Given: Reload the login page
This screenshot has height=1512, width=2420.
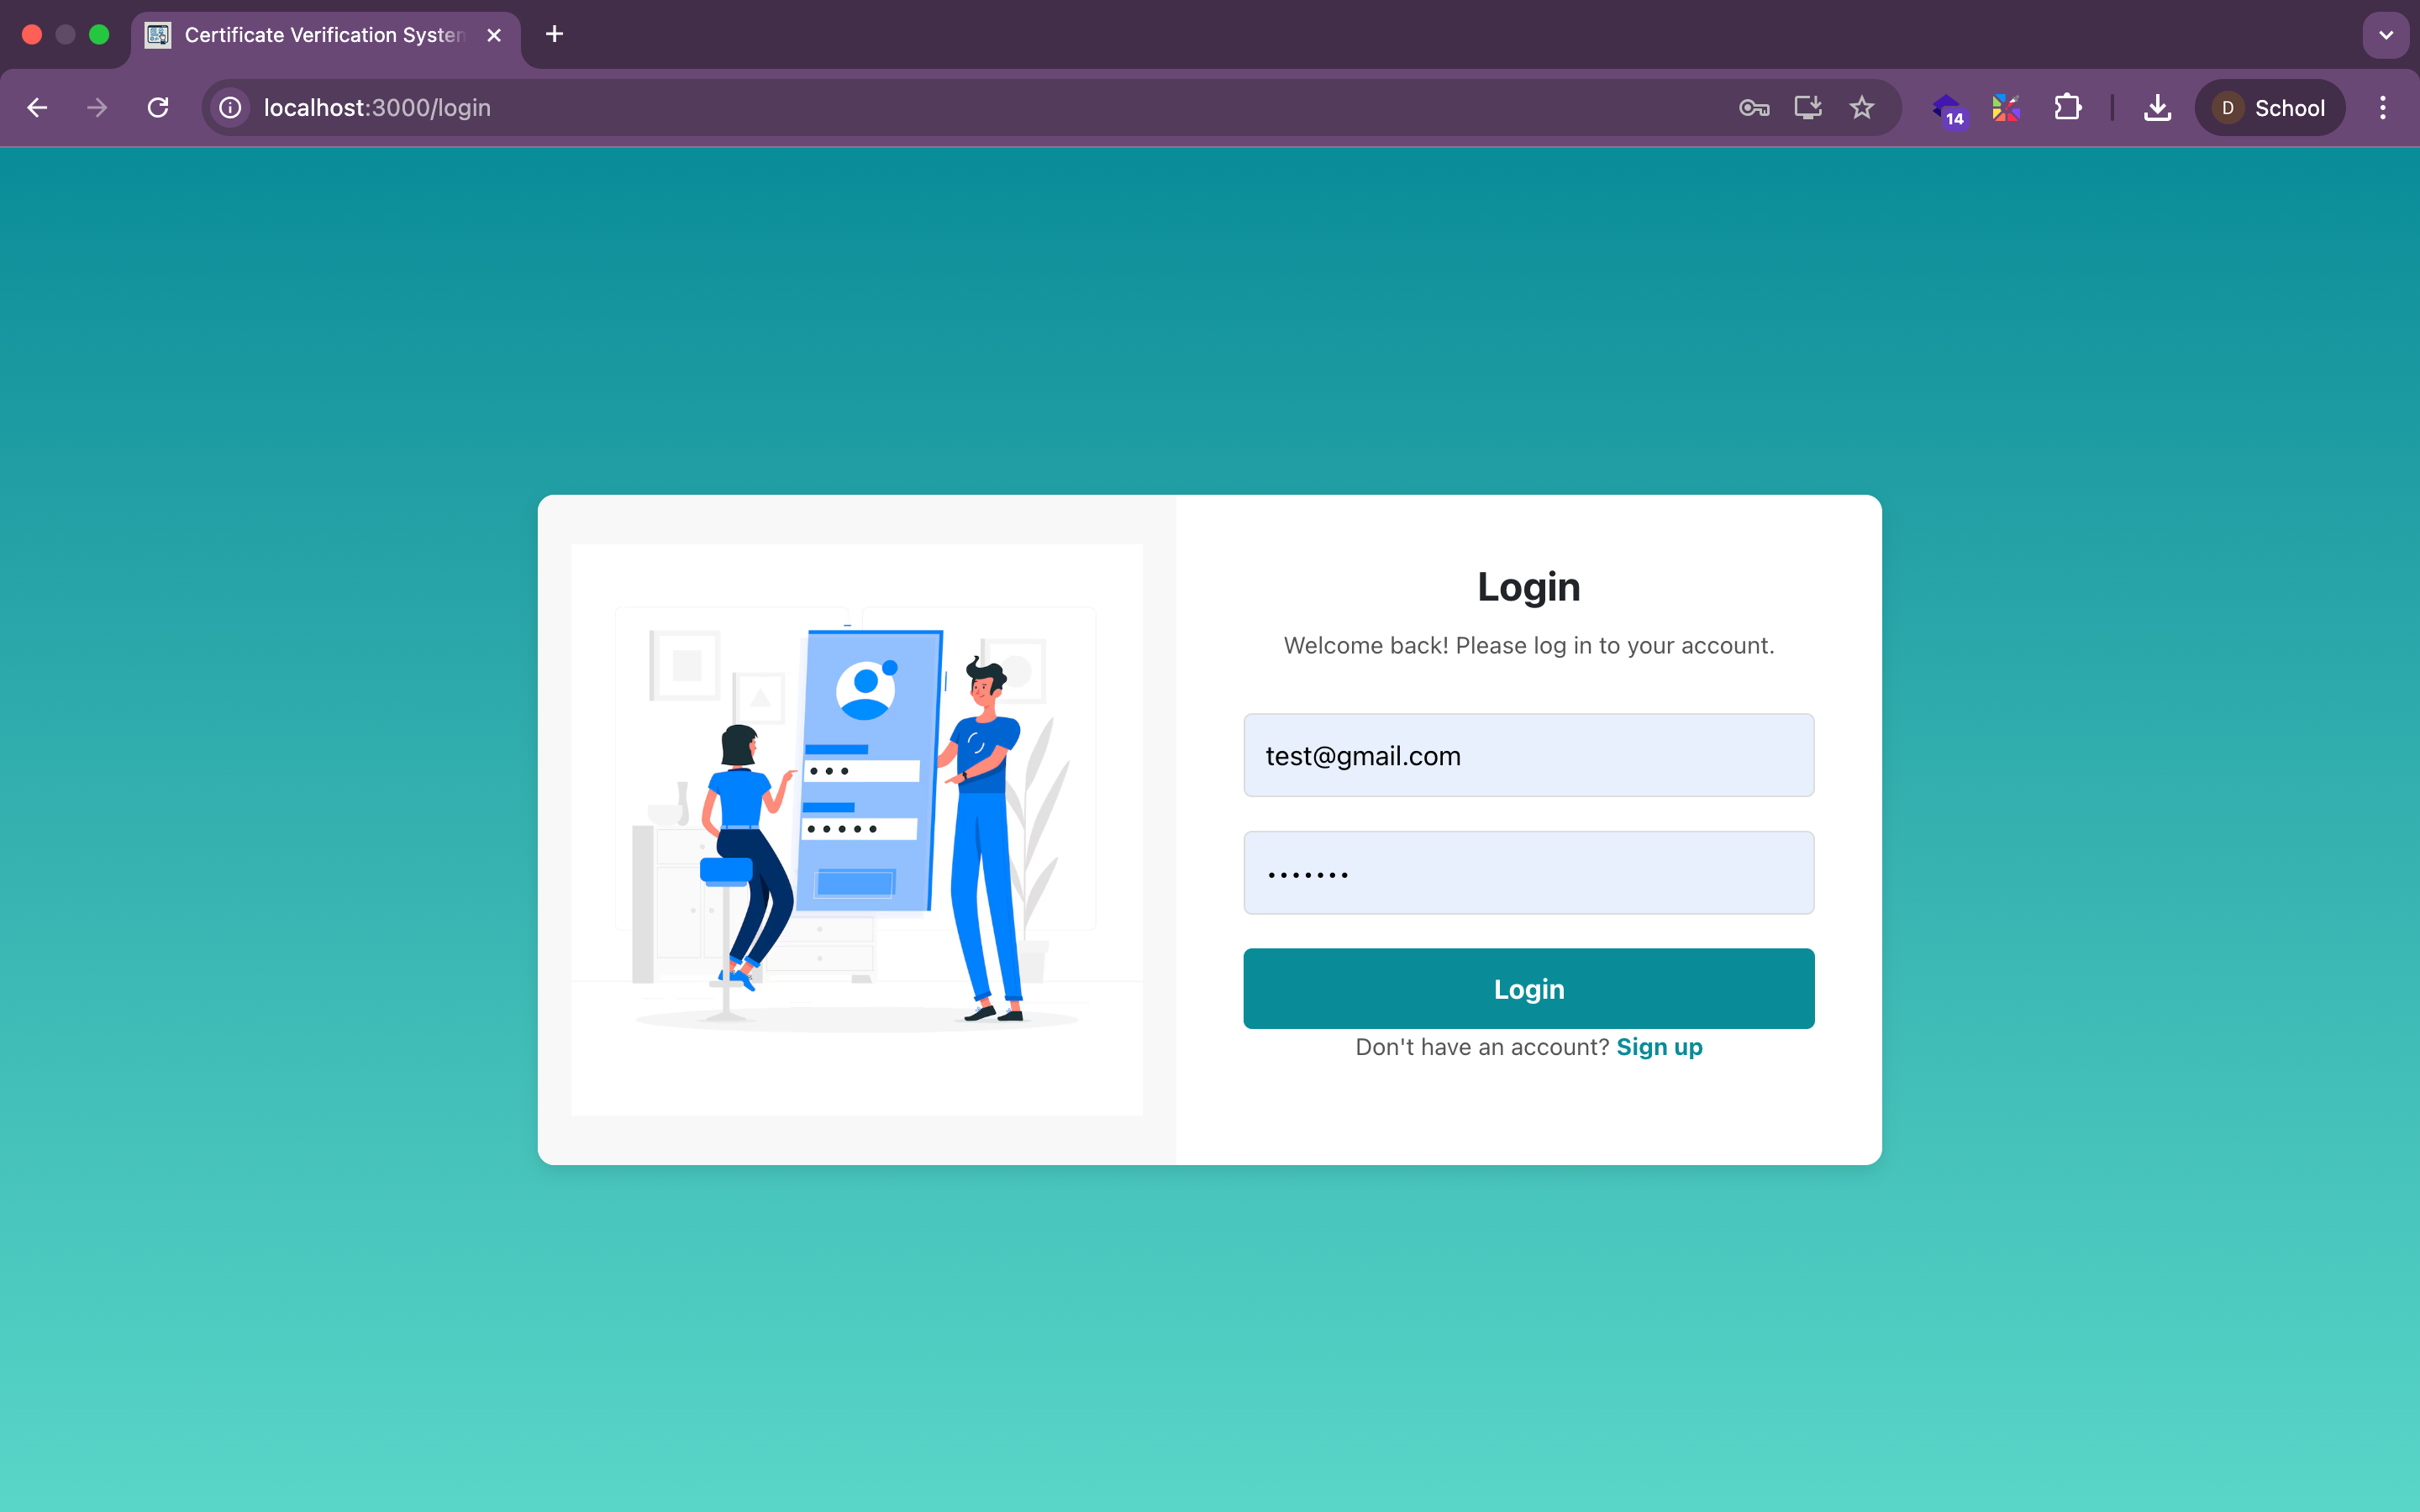Looking at the screenshot, I should tap(158, 107).
